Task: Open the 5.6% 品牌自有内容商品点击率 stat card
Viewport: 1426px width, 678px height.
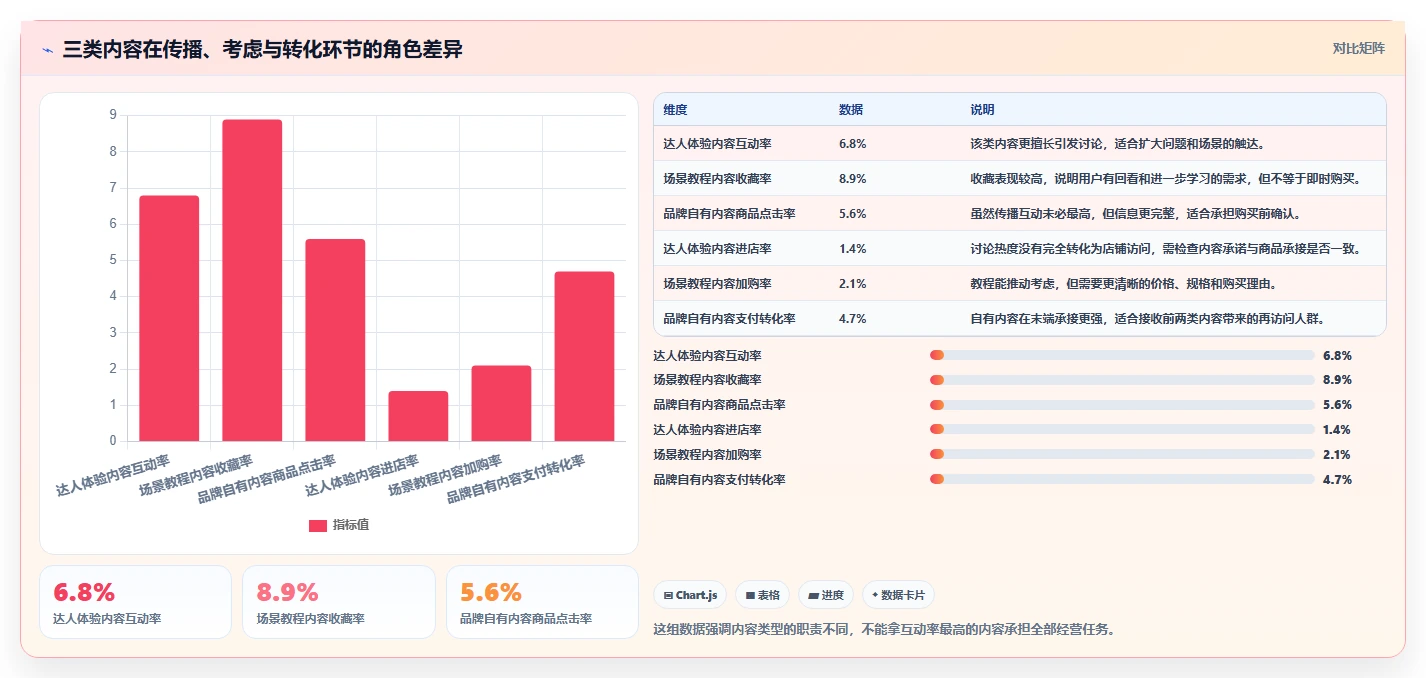Action: (x=542, y=602)
